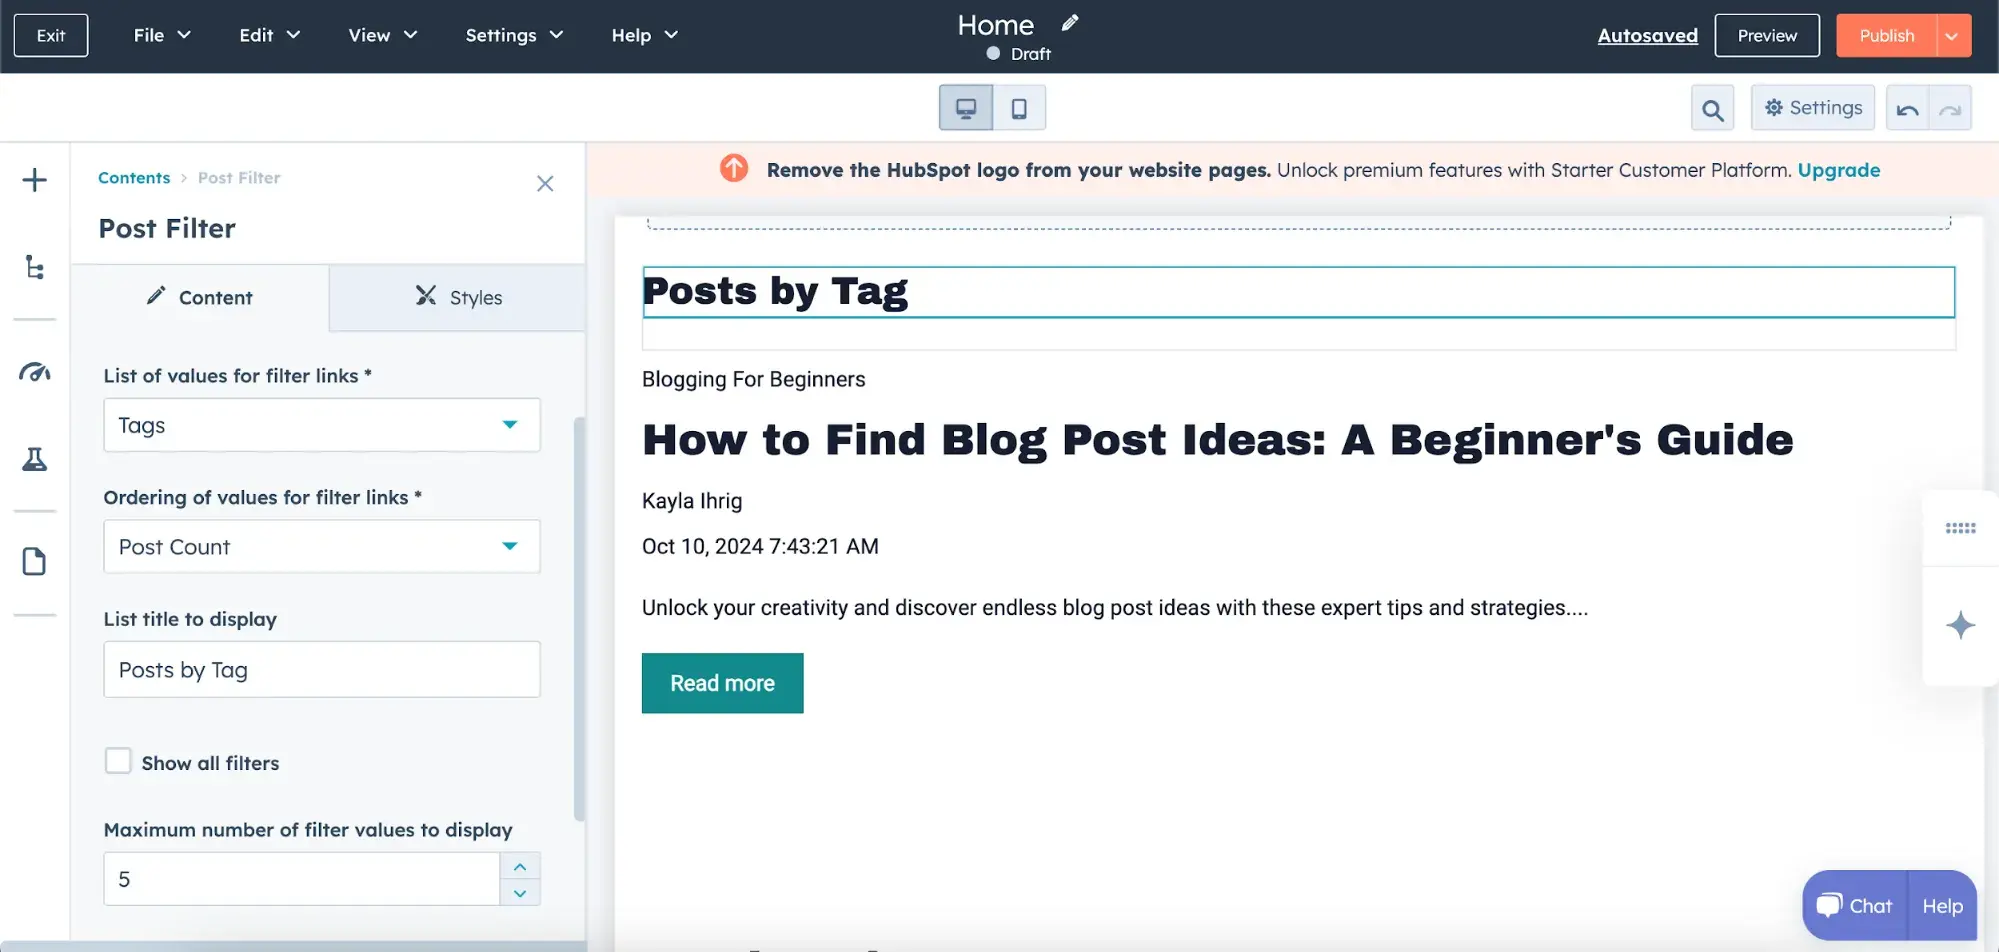Switch to the Styles tab

coord(458,298)
